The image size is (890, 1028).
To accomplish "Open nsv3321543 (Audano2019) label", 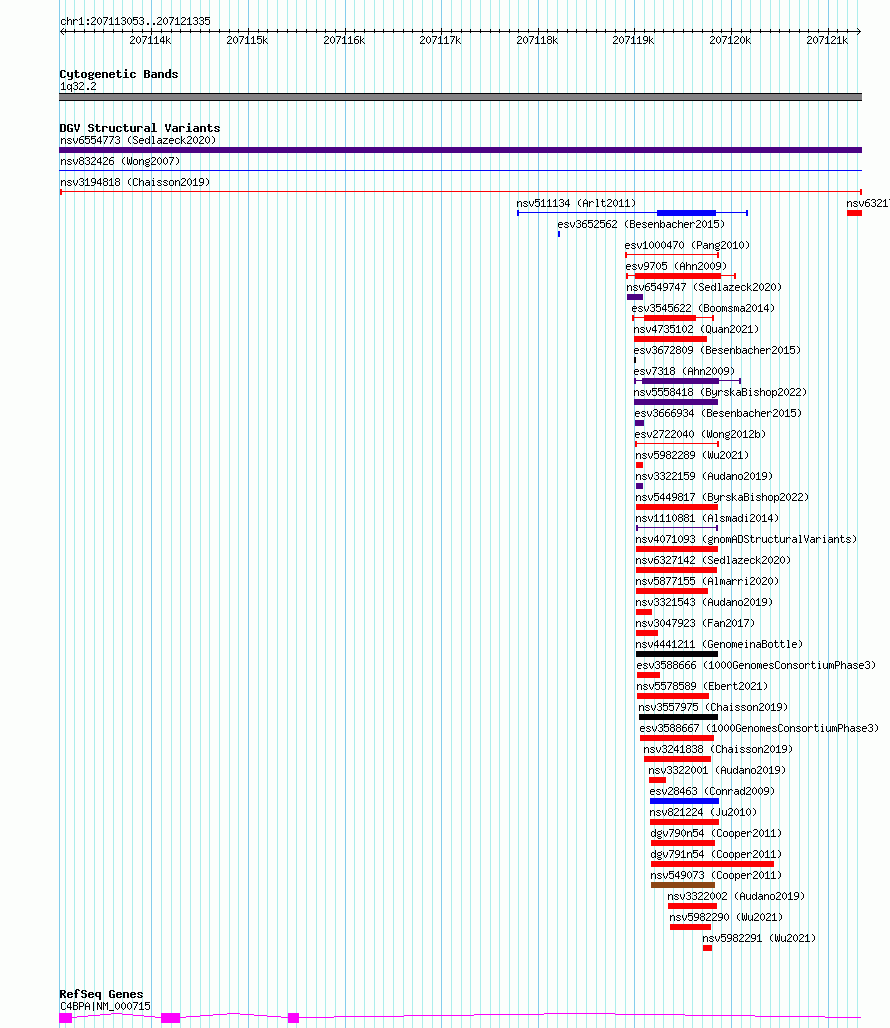I will [x=705, y=602].
